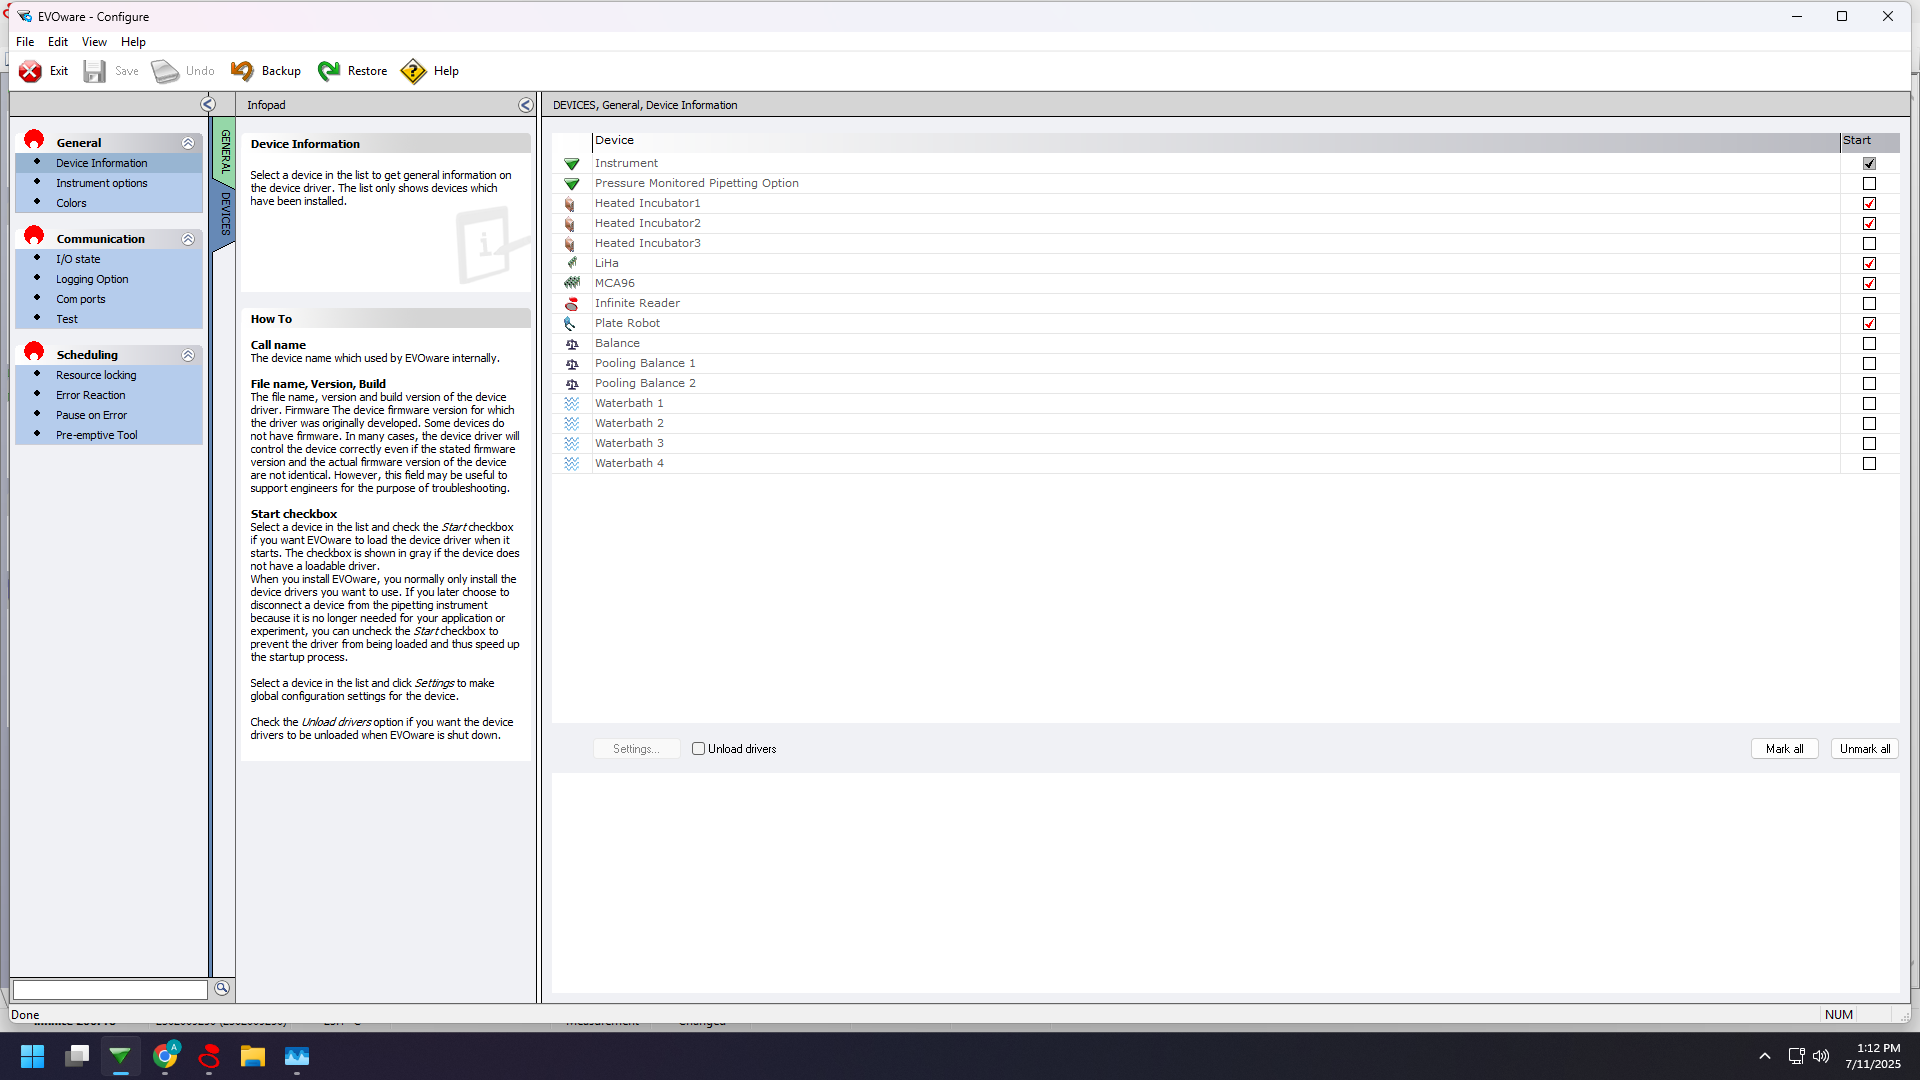Open File Explorer from the taskbar
The height and width of the screenshot is (1080, 1920).
[253, 1056]
